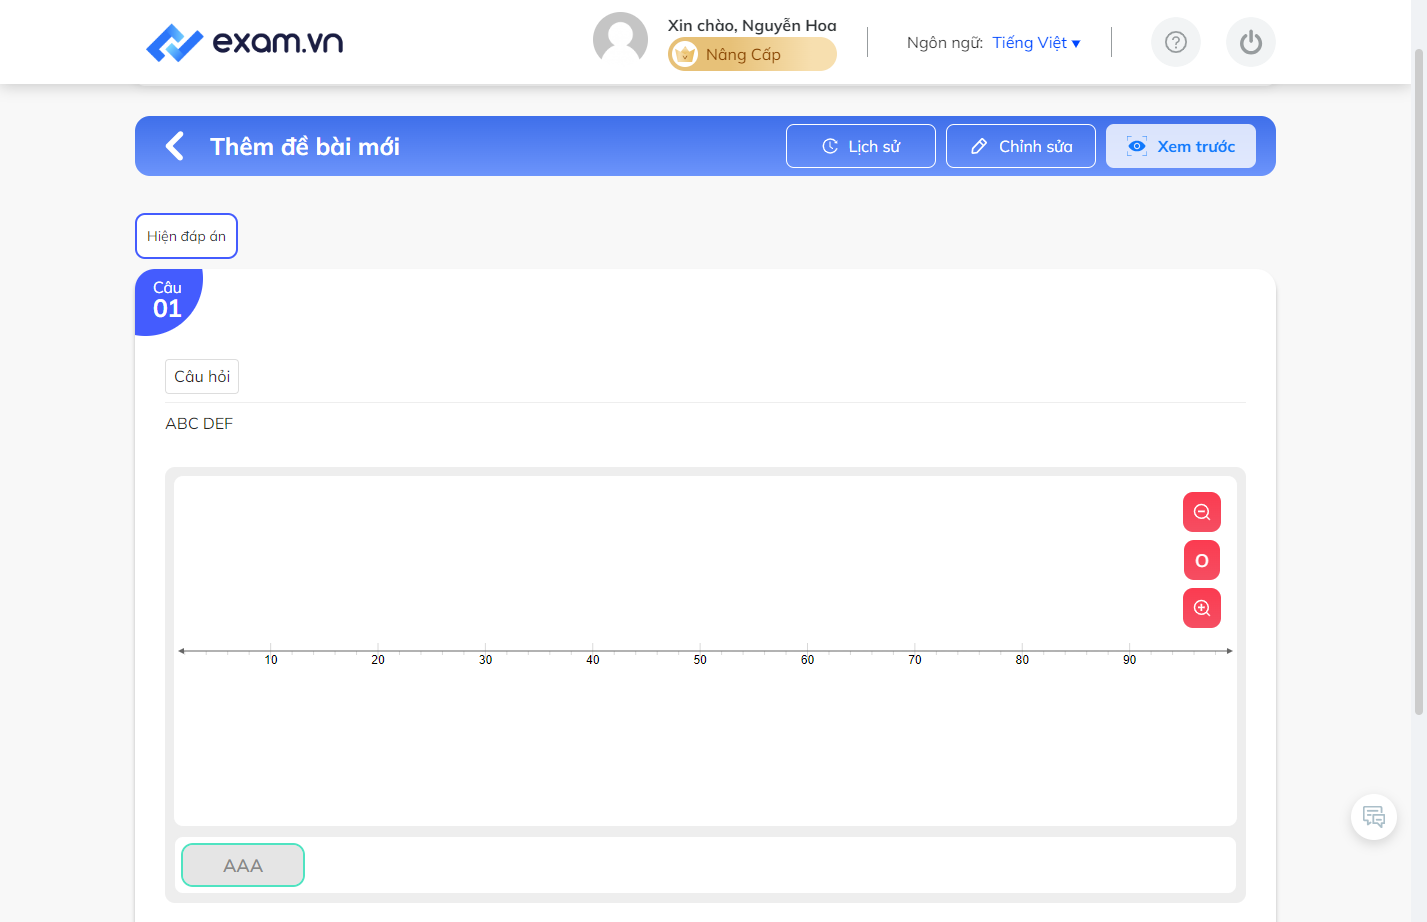Click the Câu hỏi label tab

point(202,376)
